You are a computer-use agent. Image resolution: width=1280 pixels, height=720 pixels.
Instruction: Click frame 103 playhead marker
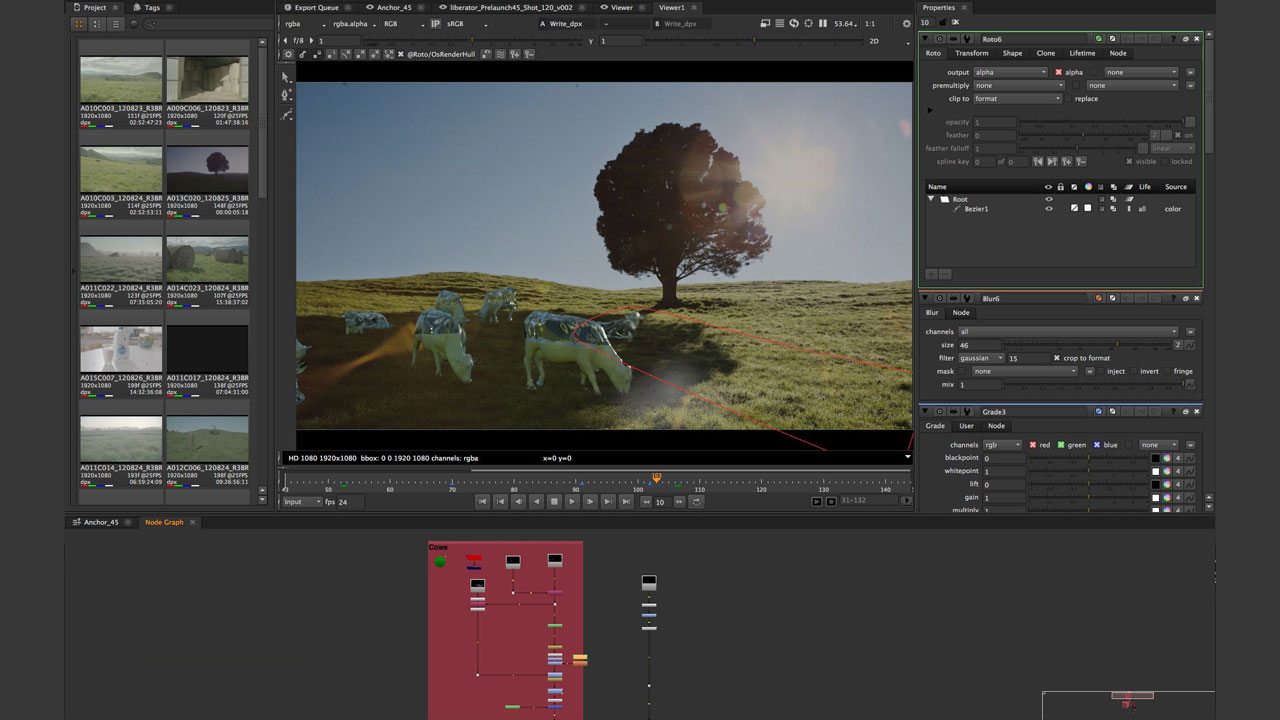(656, 479)
